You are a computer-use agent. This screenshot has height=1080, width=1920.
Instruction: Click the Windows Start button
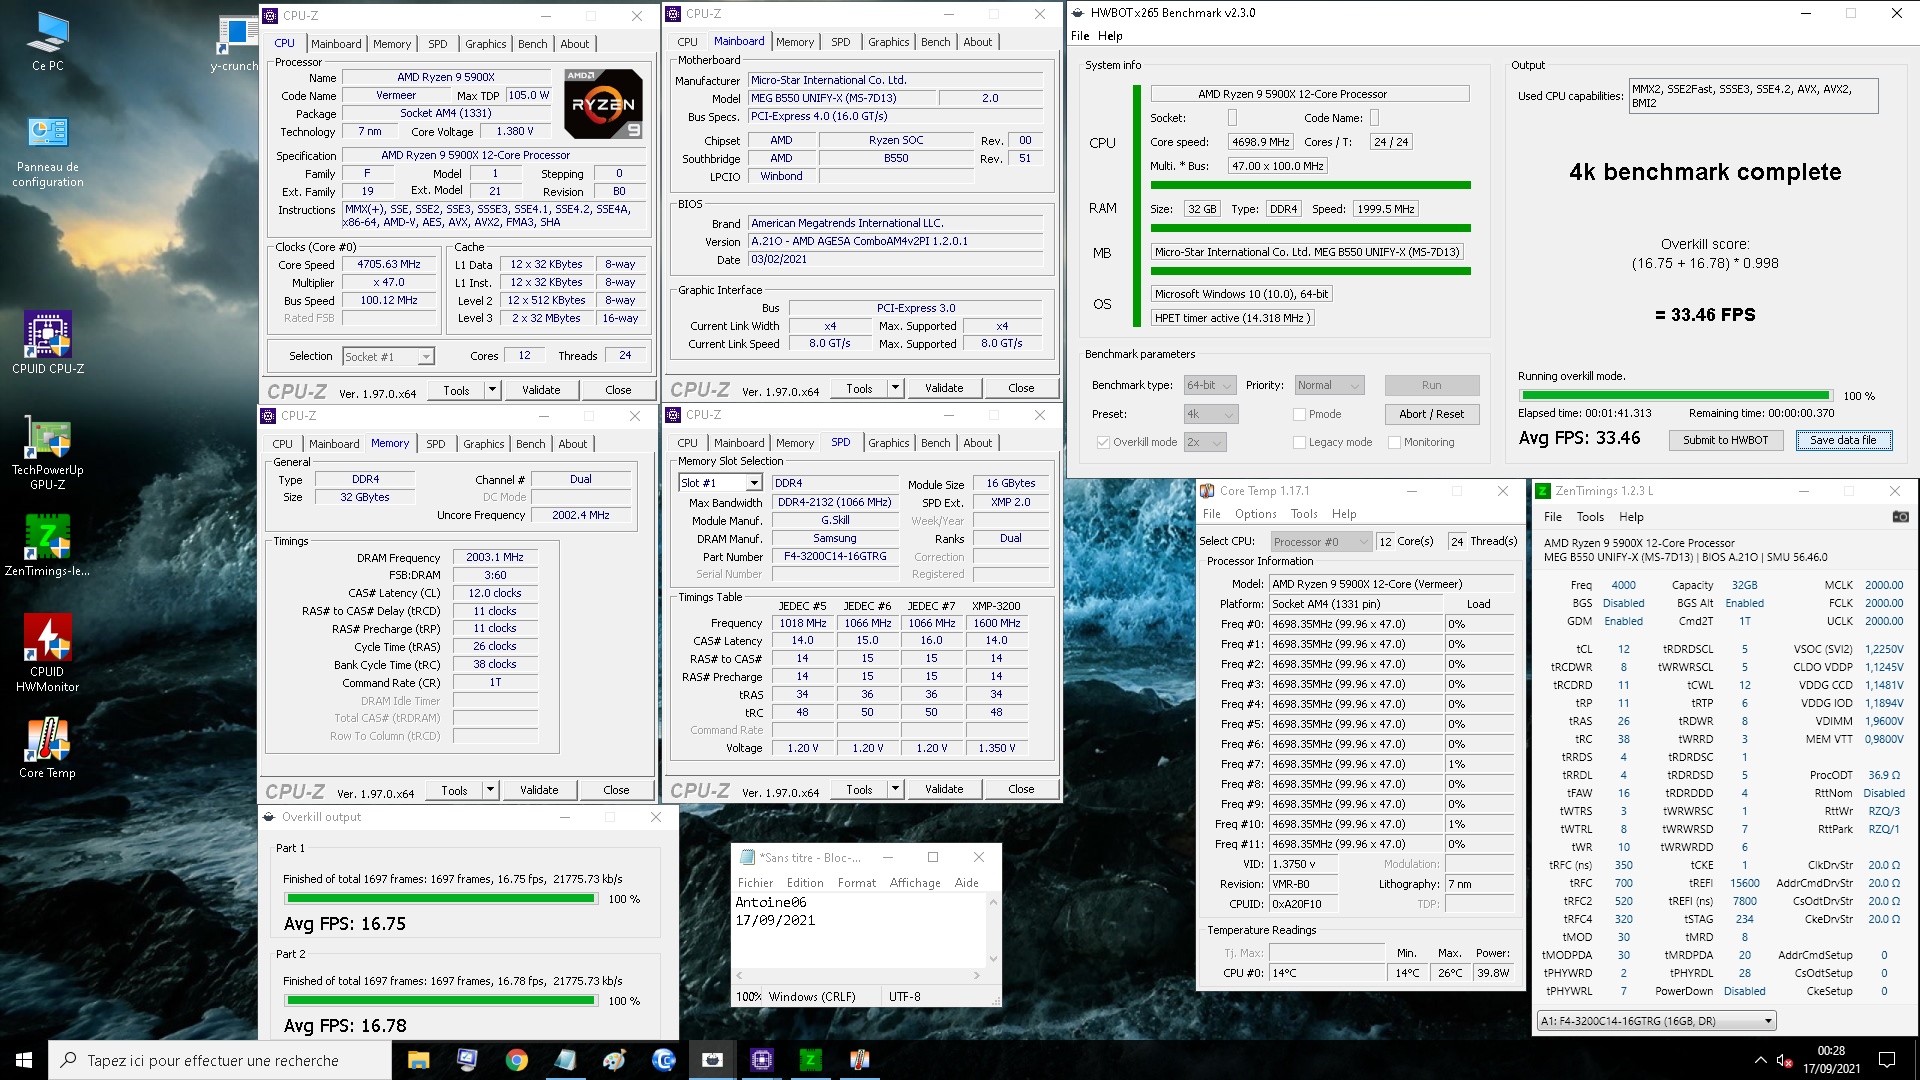[24, 1060]
